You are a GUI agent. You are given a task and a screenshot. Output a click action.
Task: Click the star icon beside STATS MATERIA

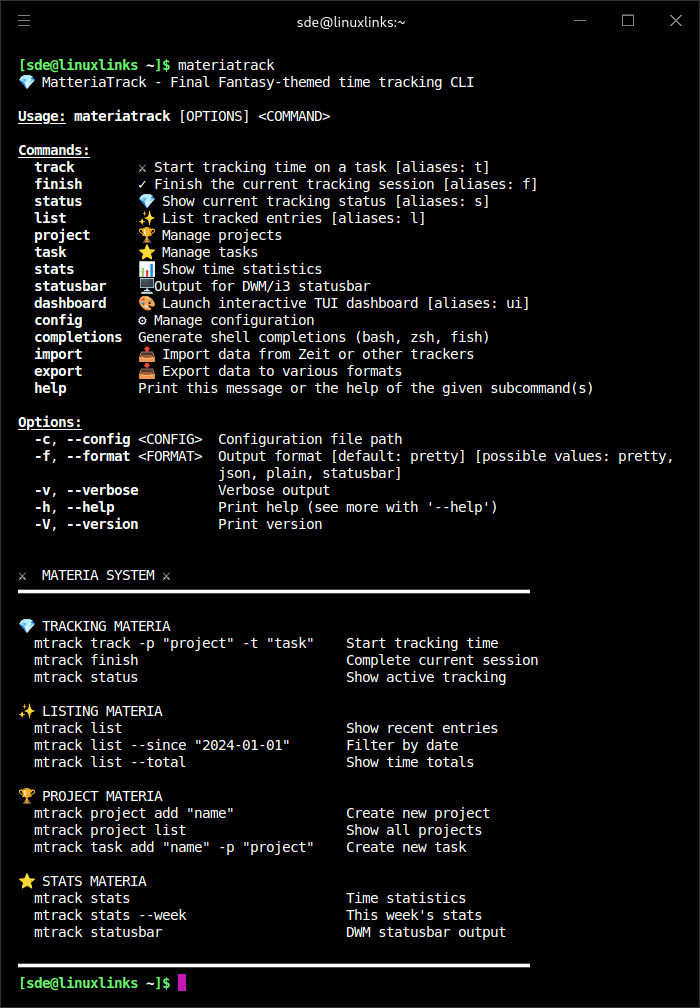pos(26,881)
